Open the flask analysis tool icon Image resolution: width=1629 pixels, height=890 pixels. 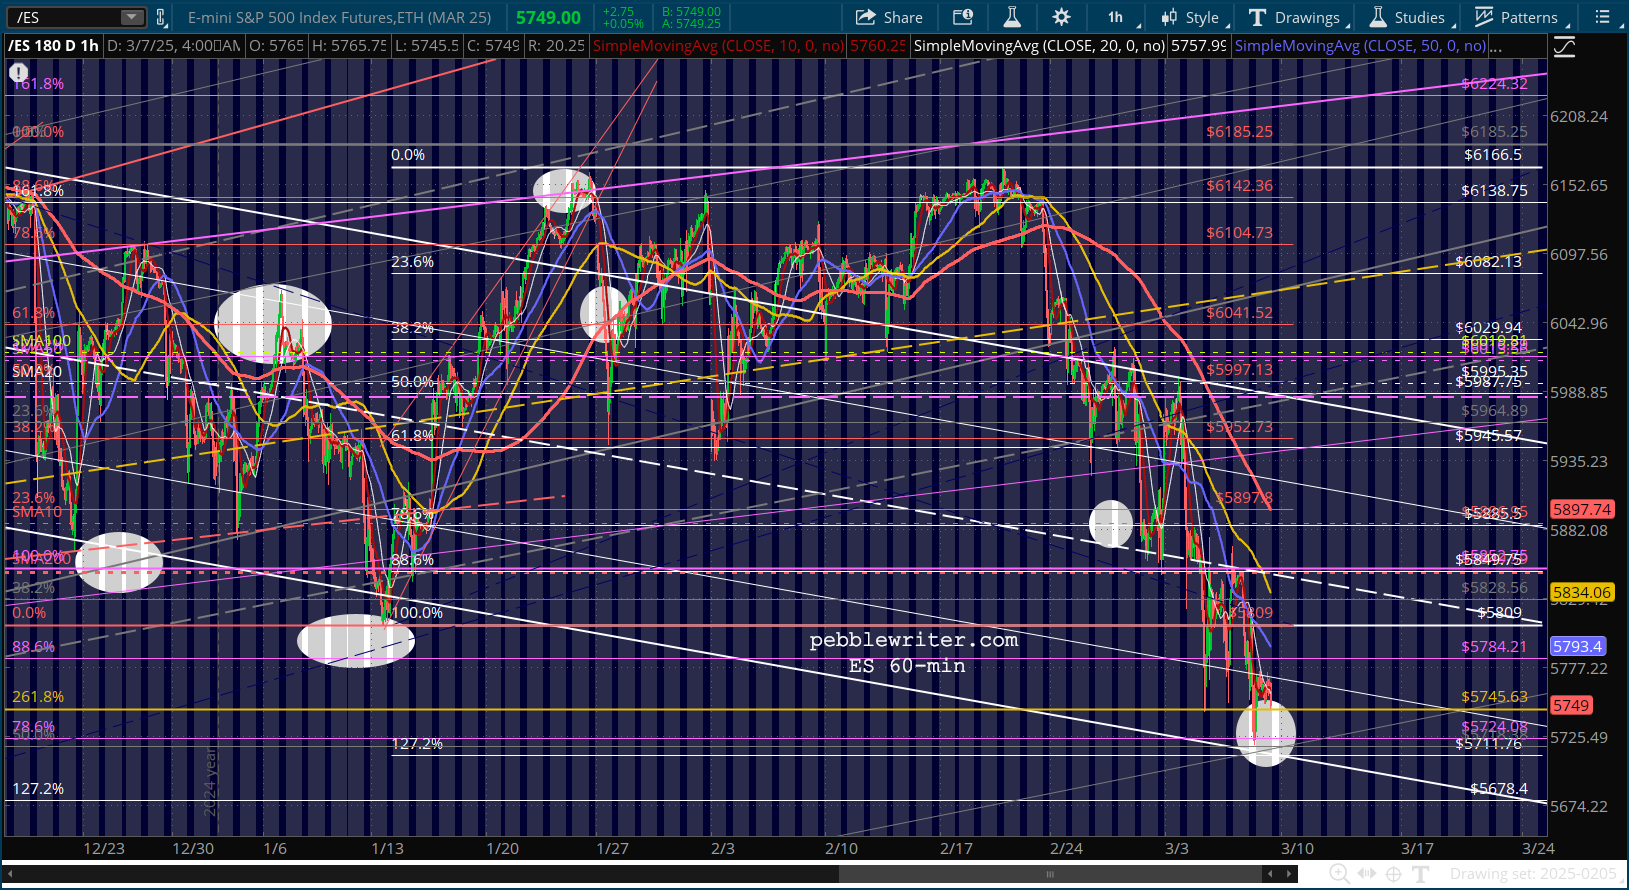[x=1012, y=17]
